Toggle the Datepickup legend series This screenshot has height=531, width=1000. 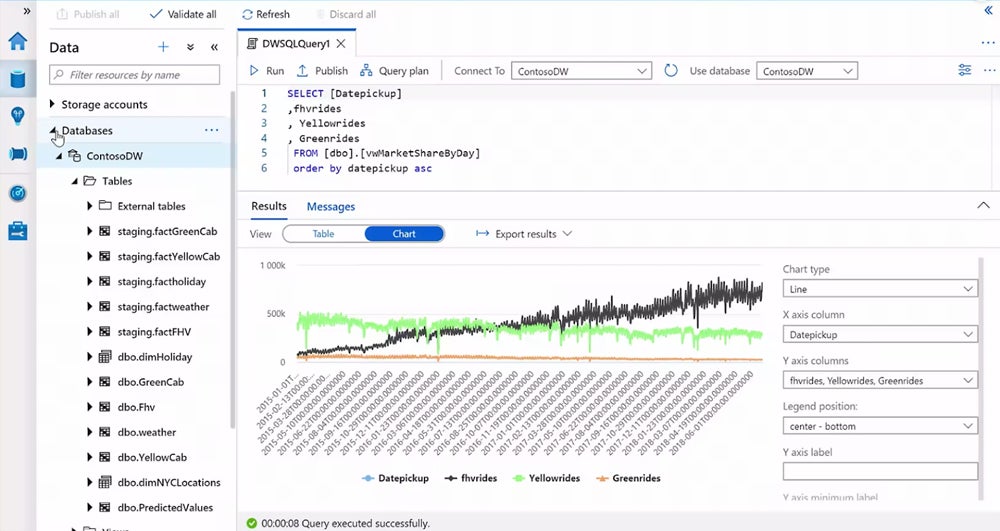(x=395, y=478)
